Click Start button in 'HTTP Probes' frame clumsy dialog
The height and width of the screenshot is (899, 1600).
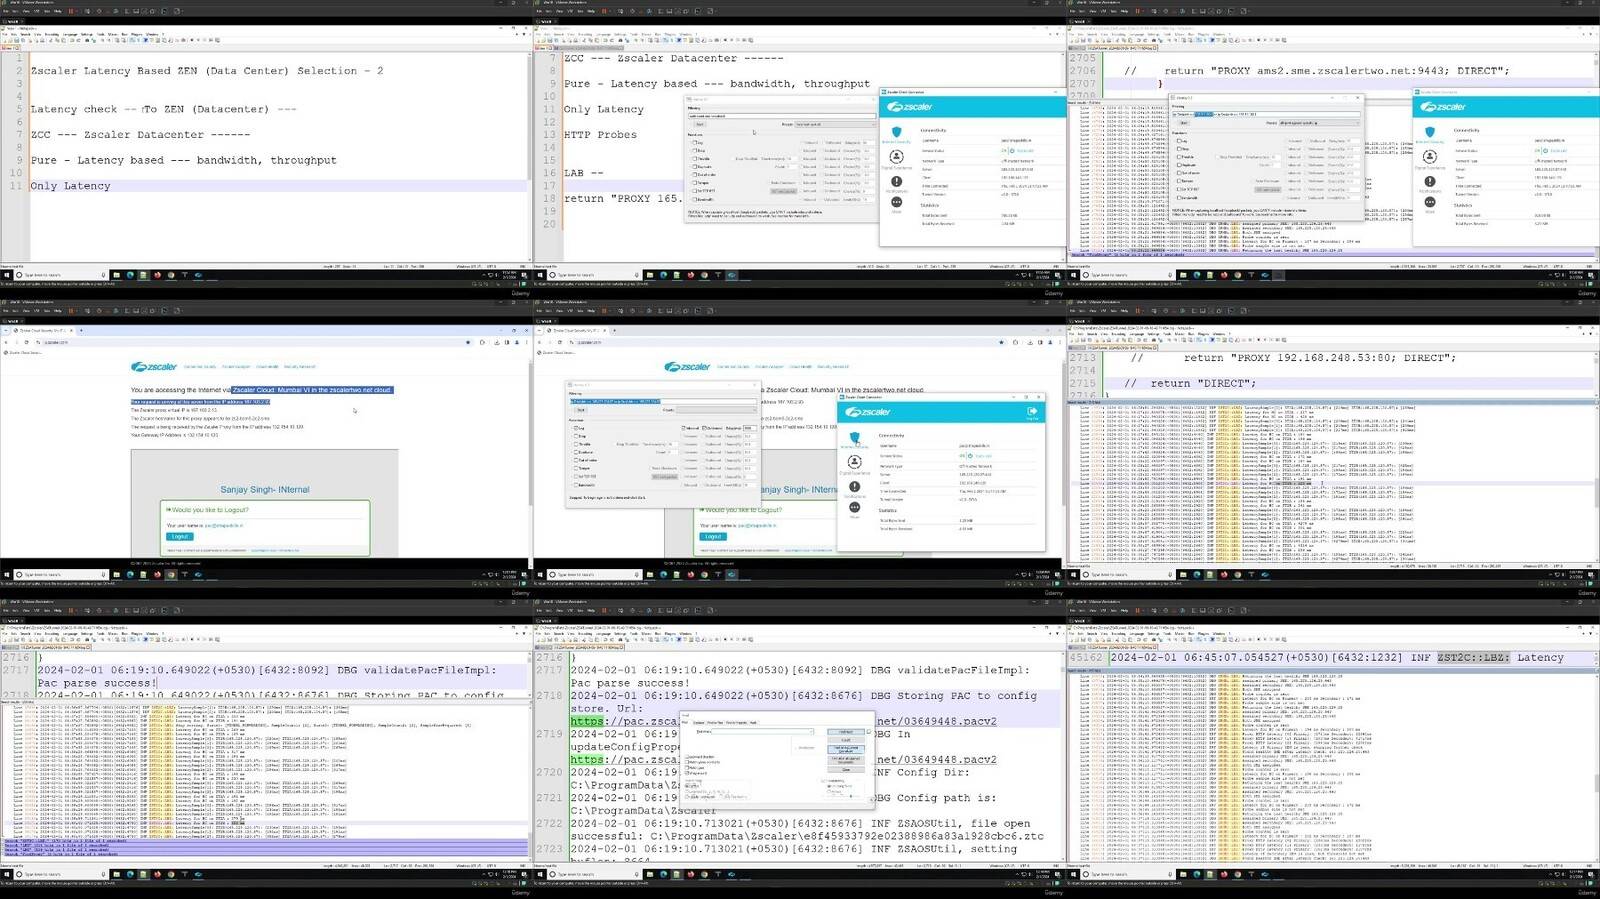(699, 124)
